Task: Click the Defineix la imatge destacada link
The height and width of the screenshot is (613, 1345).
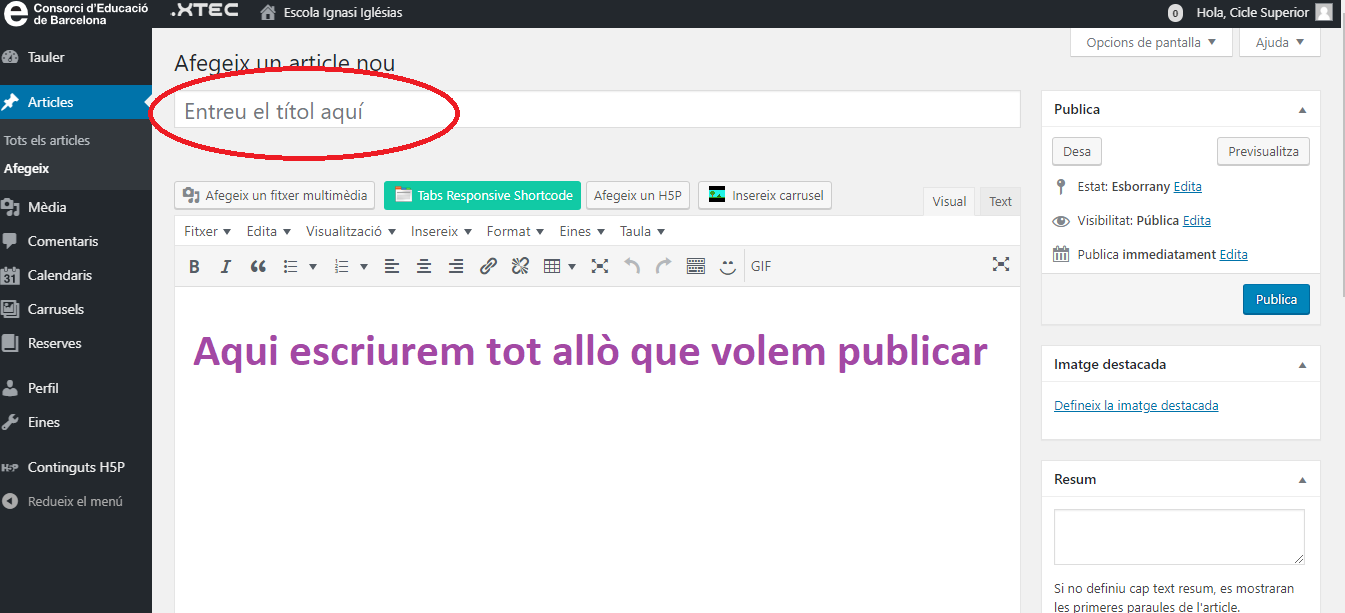Action: [x=1136, y=405]
